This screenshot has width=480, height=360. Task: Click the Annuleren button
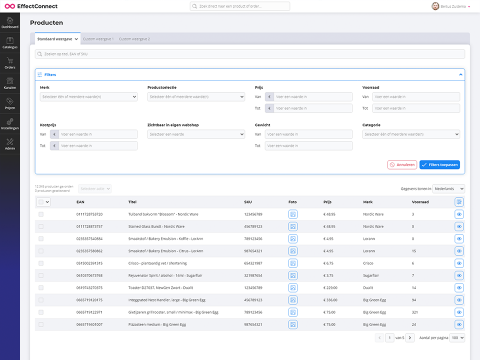[x=402, y=165]
